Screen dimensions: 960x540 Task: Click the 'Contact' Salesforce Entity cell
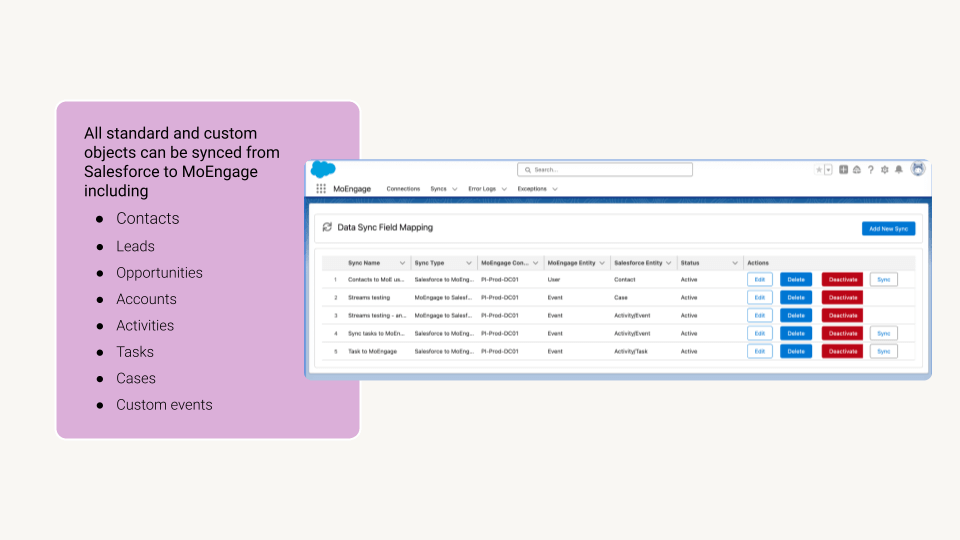(624, 279)
